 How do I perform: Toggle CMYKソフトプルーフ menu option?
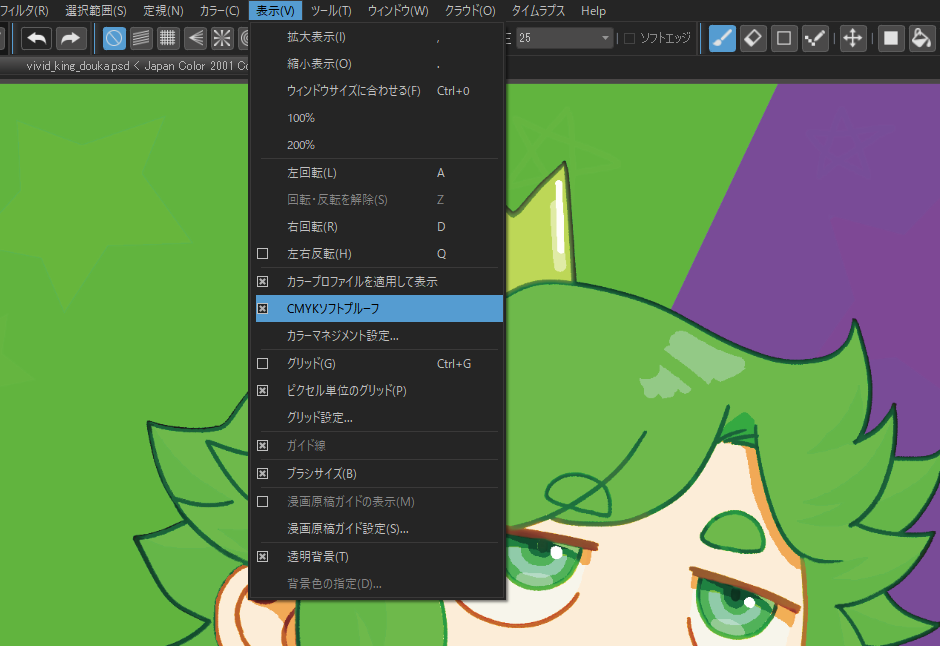pyautogui.click(x=333, y=308)
